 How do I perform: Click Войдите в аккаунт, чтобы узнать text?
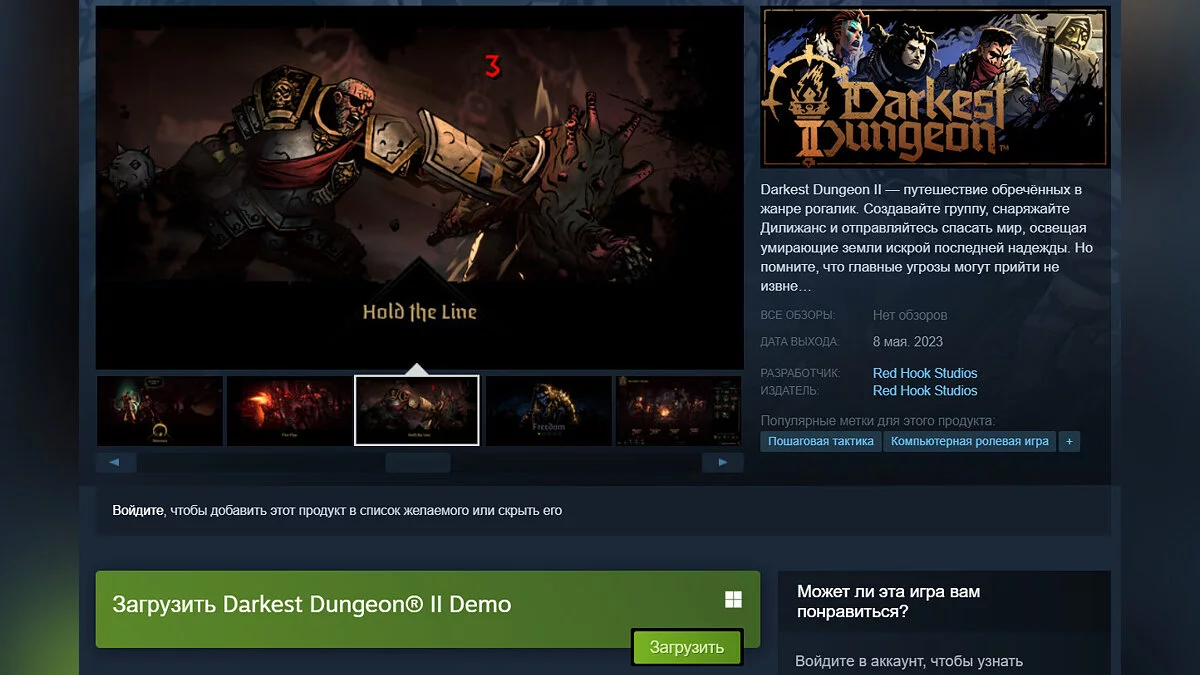click(909, 661)
